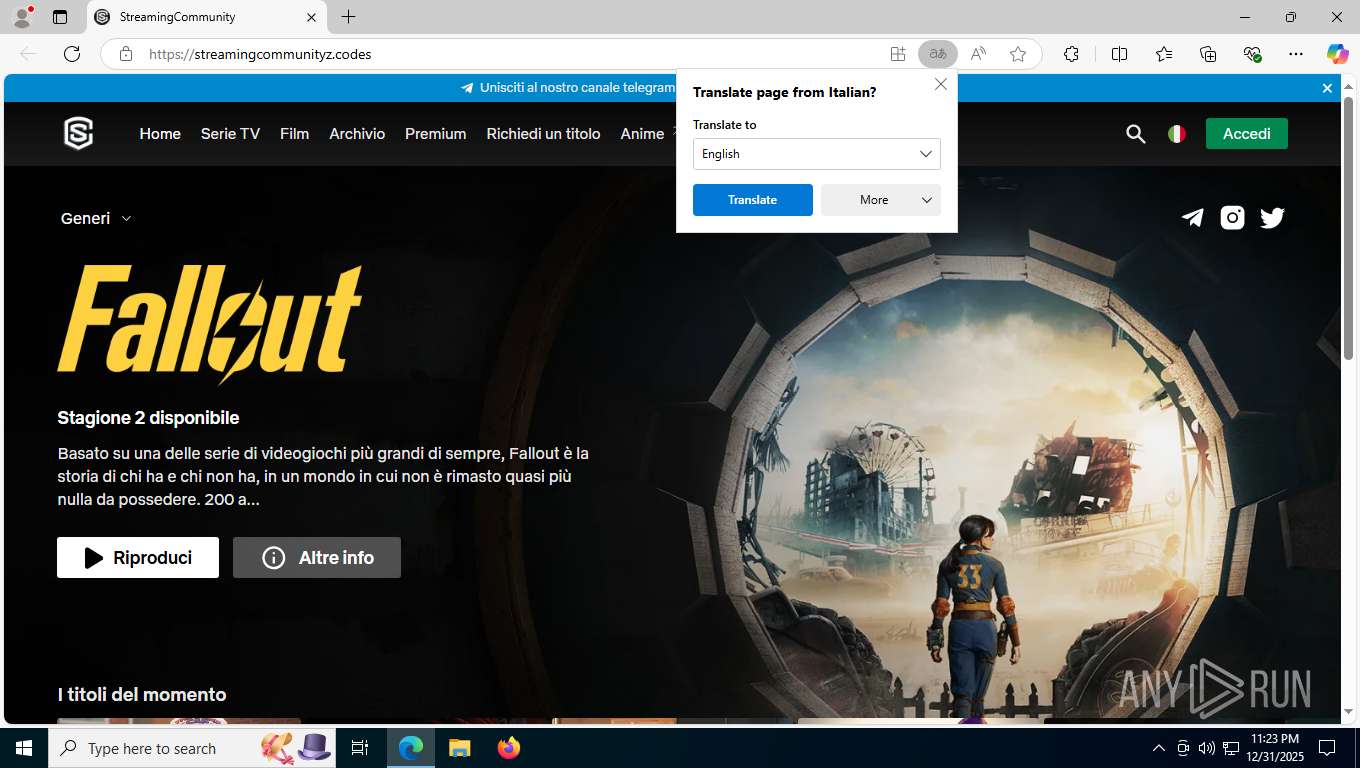Image resolution: width=1360 pixels, height=768 pixels.
Task: Click the translate icon in address bar
Action: click(937, 54)
